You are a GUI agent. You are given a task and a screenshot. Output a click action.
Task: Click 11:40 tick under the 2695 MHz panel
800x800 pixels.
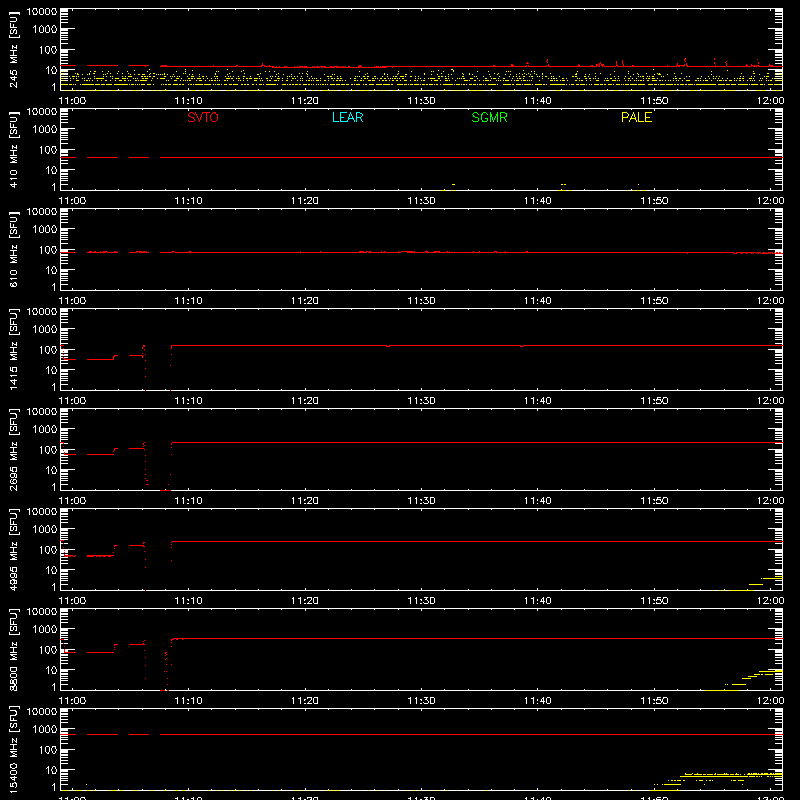[x=538, y=501]
